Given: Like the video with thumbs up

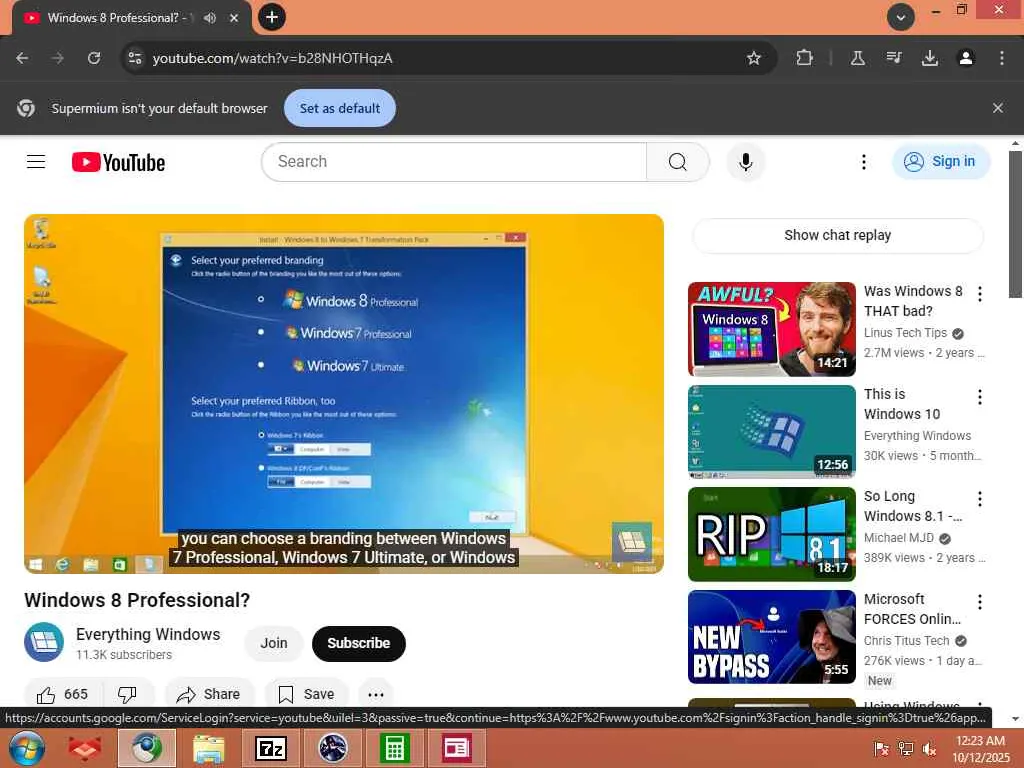Looking at the screenshot, I should 63,694.
